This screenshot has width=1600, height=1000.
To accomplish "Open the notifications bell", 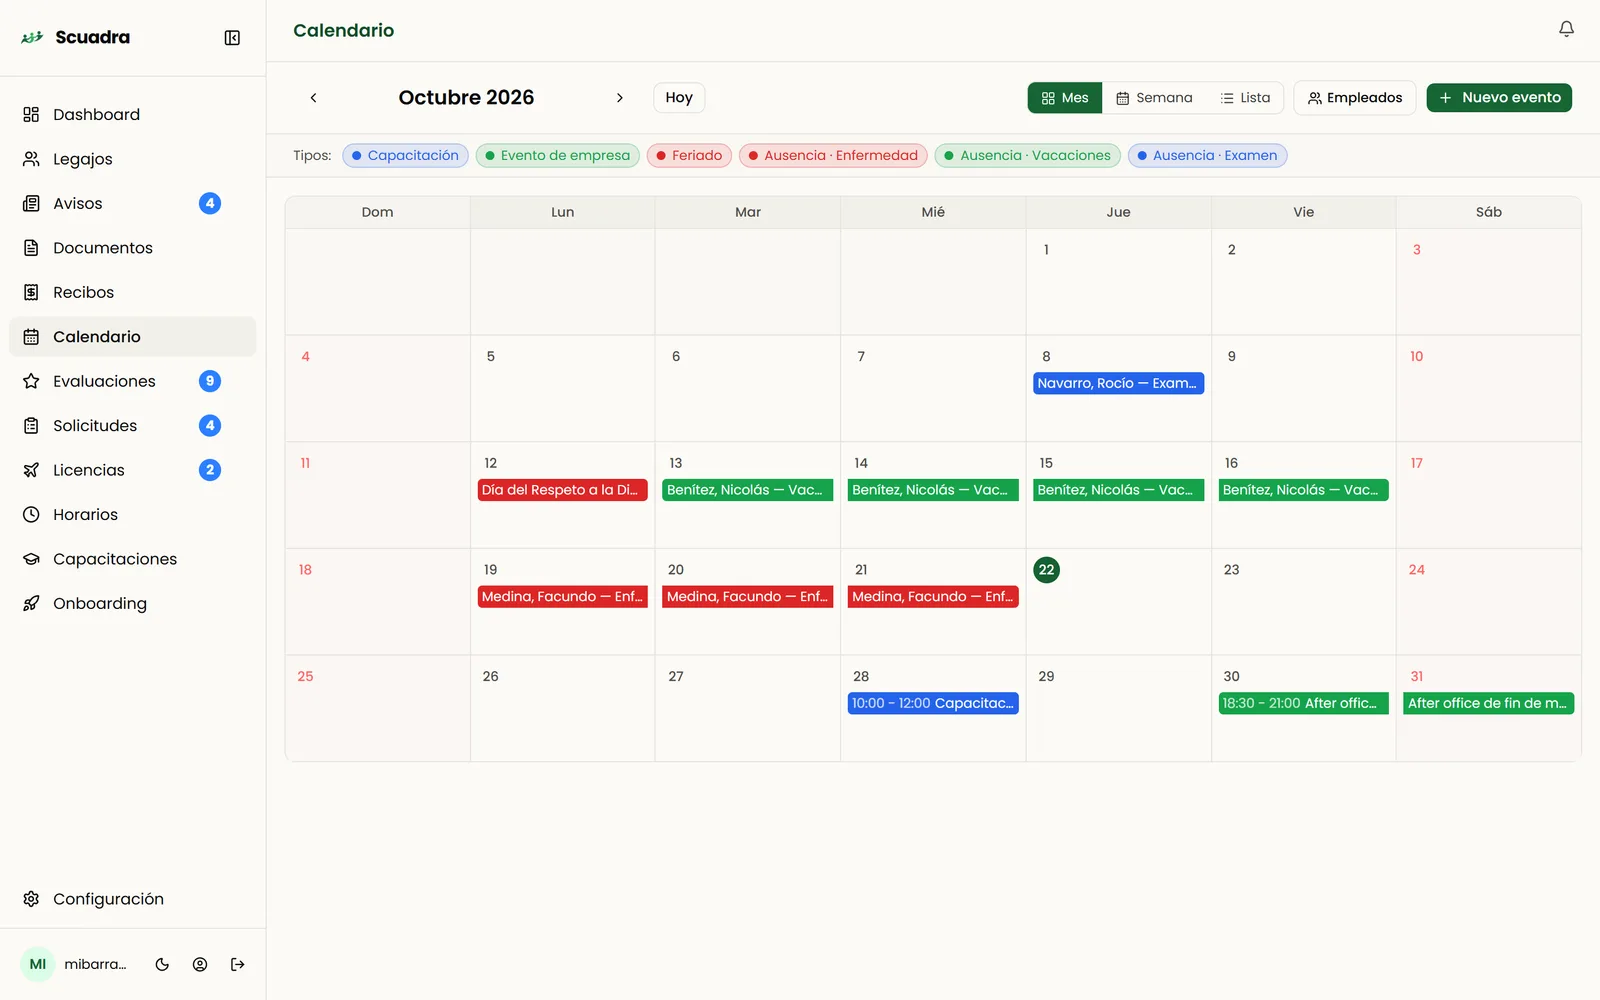I will tap(1566, 30).
